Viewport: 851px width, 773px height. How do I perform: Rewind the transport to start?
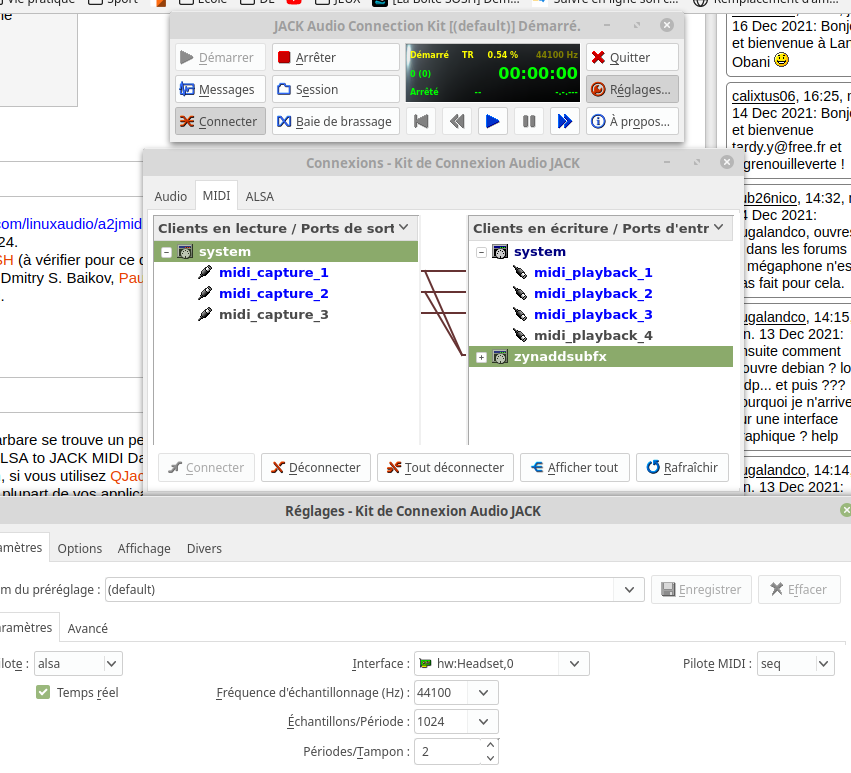pyautogui.click(x=421, y=121)
